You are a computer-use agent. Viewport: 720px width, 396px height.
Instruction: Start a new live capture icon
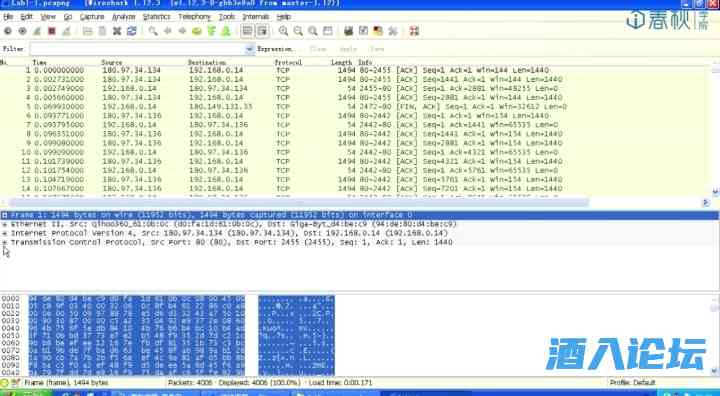(x=37, y=31)
